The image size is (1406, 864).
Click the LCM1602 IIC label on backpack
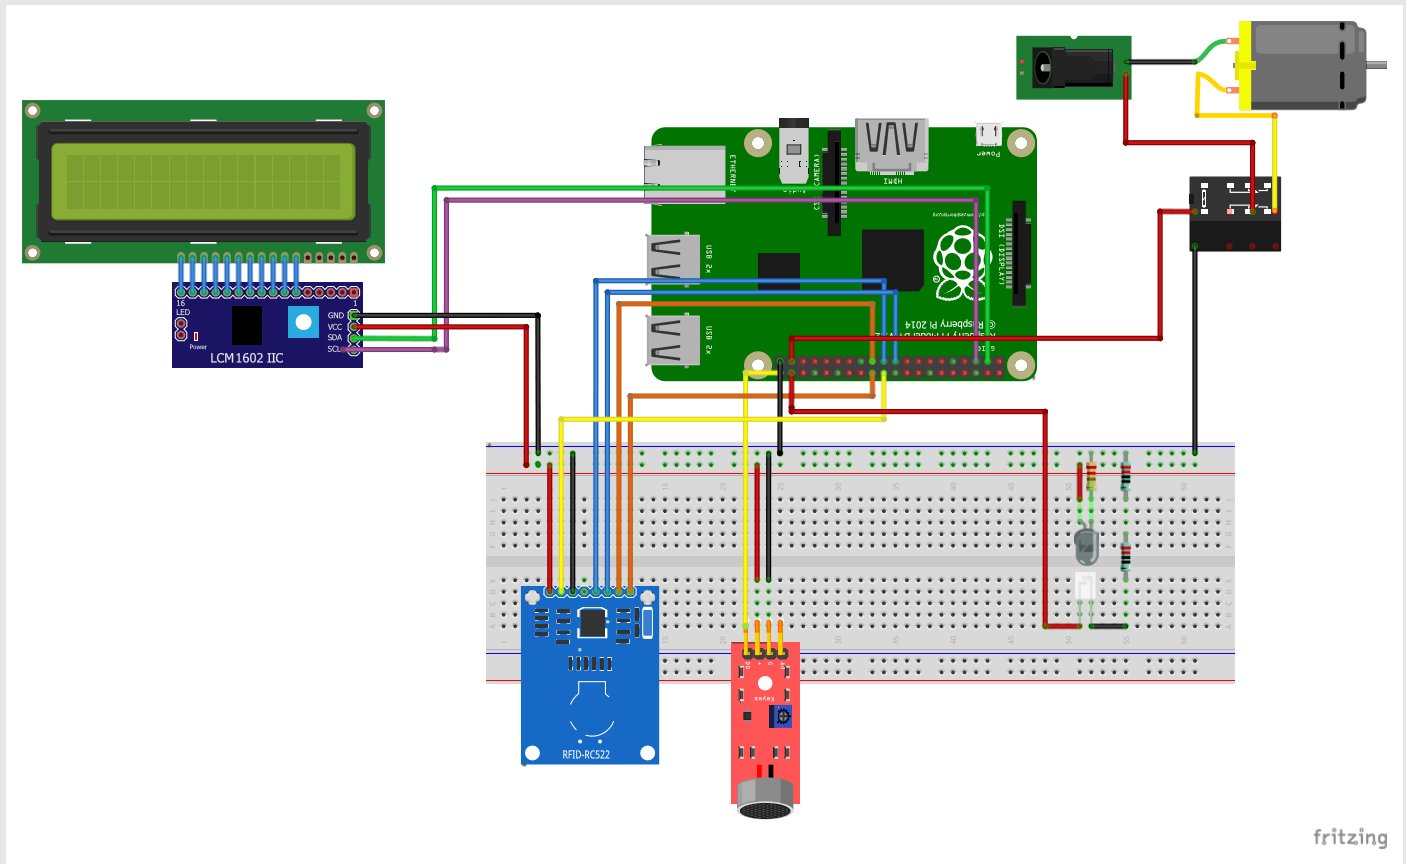pyautogui.click(x=246, y=358)
